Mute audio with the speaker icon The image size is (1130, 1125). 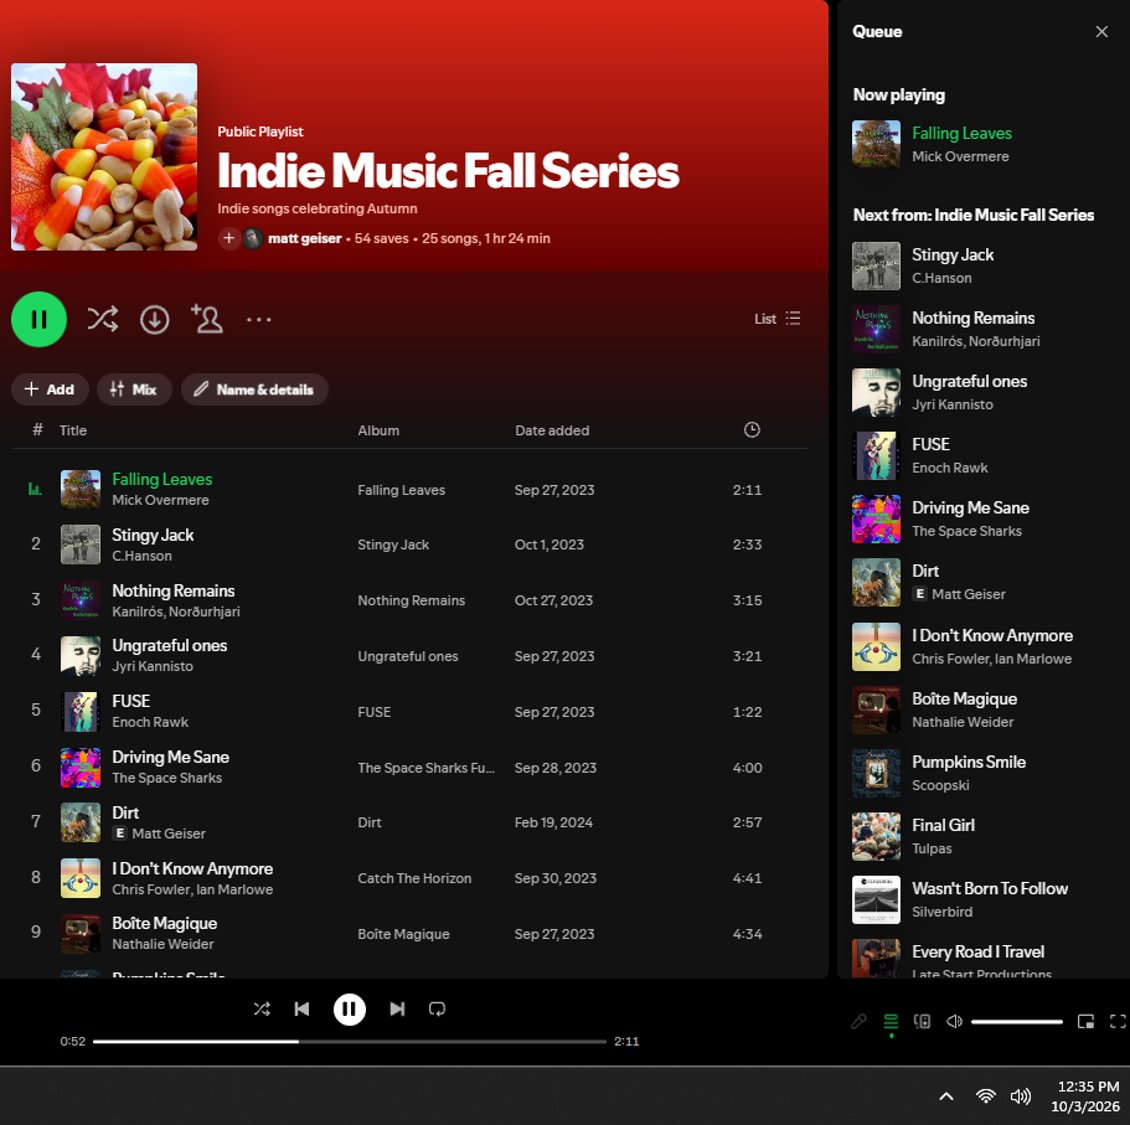click(954, 1021)
